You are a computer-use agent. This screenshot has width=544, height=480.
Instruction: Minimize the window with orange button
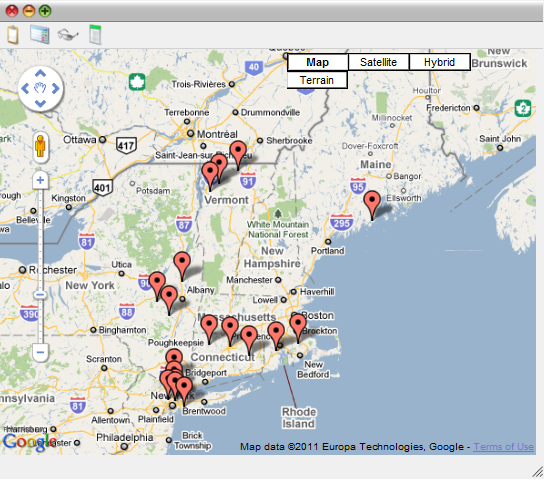coord(29,11)
